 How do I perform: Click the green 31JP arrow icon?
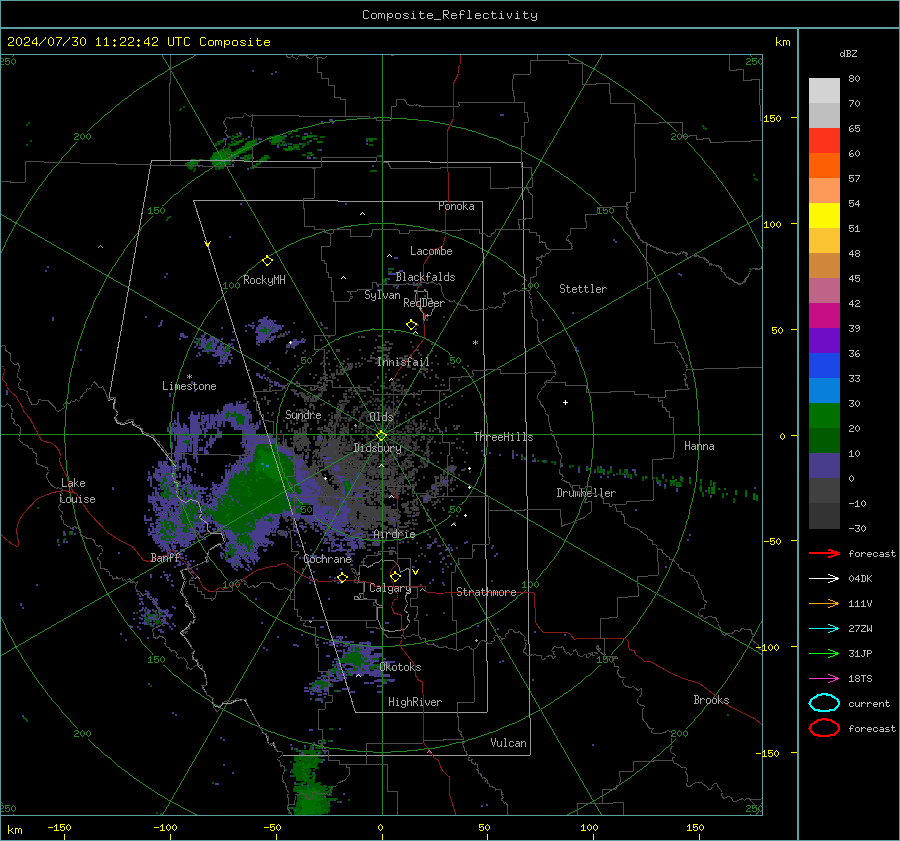[824, 653]
